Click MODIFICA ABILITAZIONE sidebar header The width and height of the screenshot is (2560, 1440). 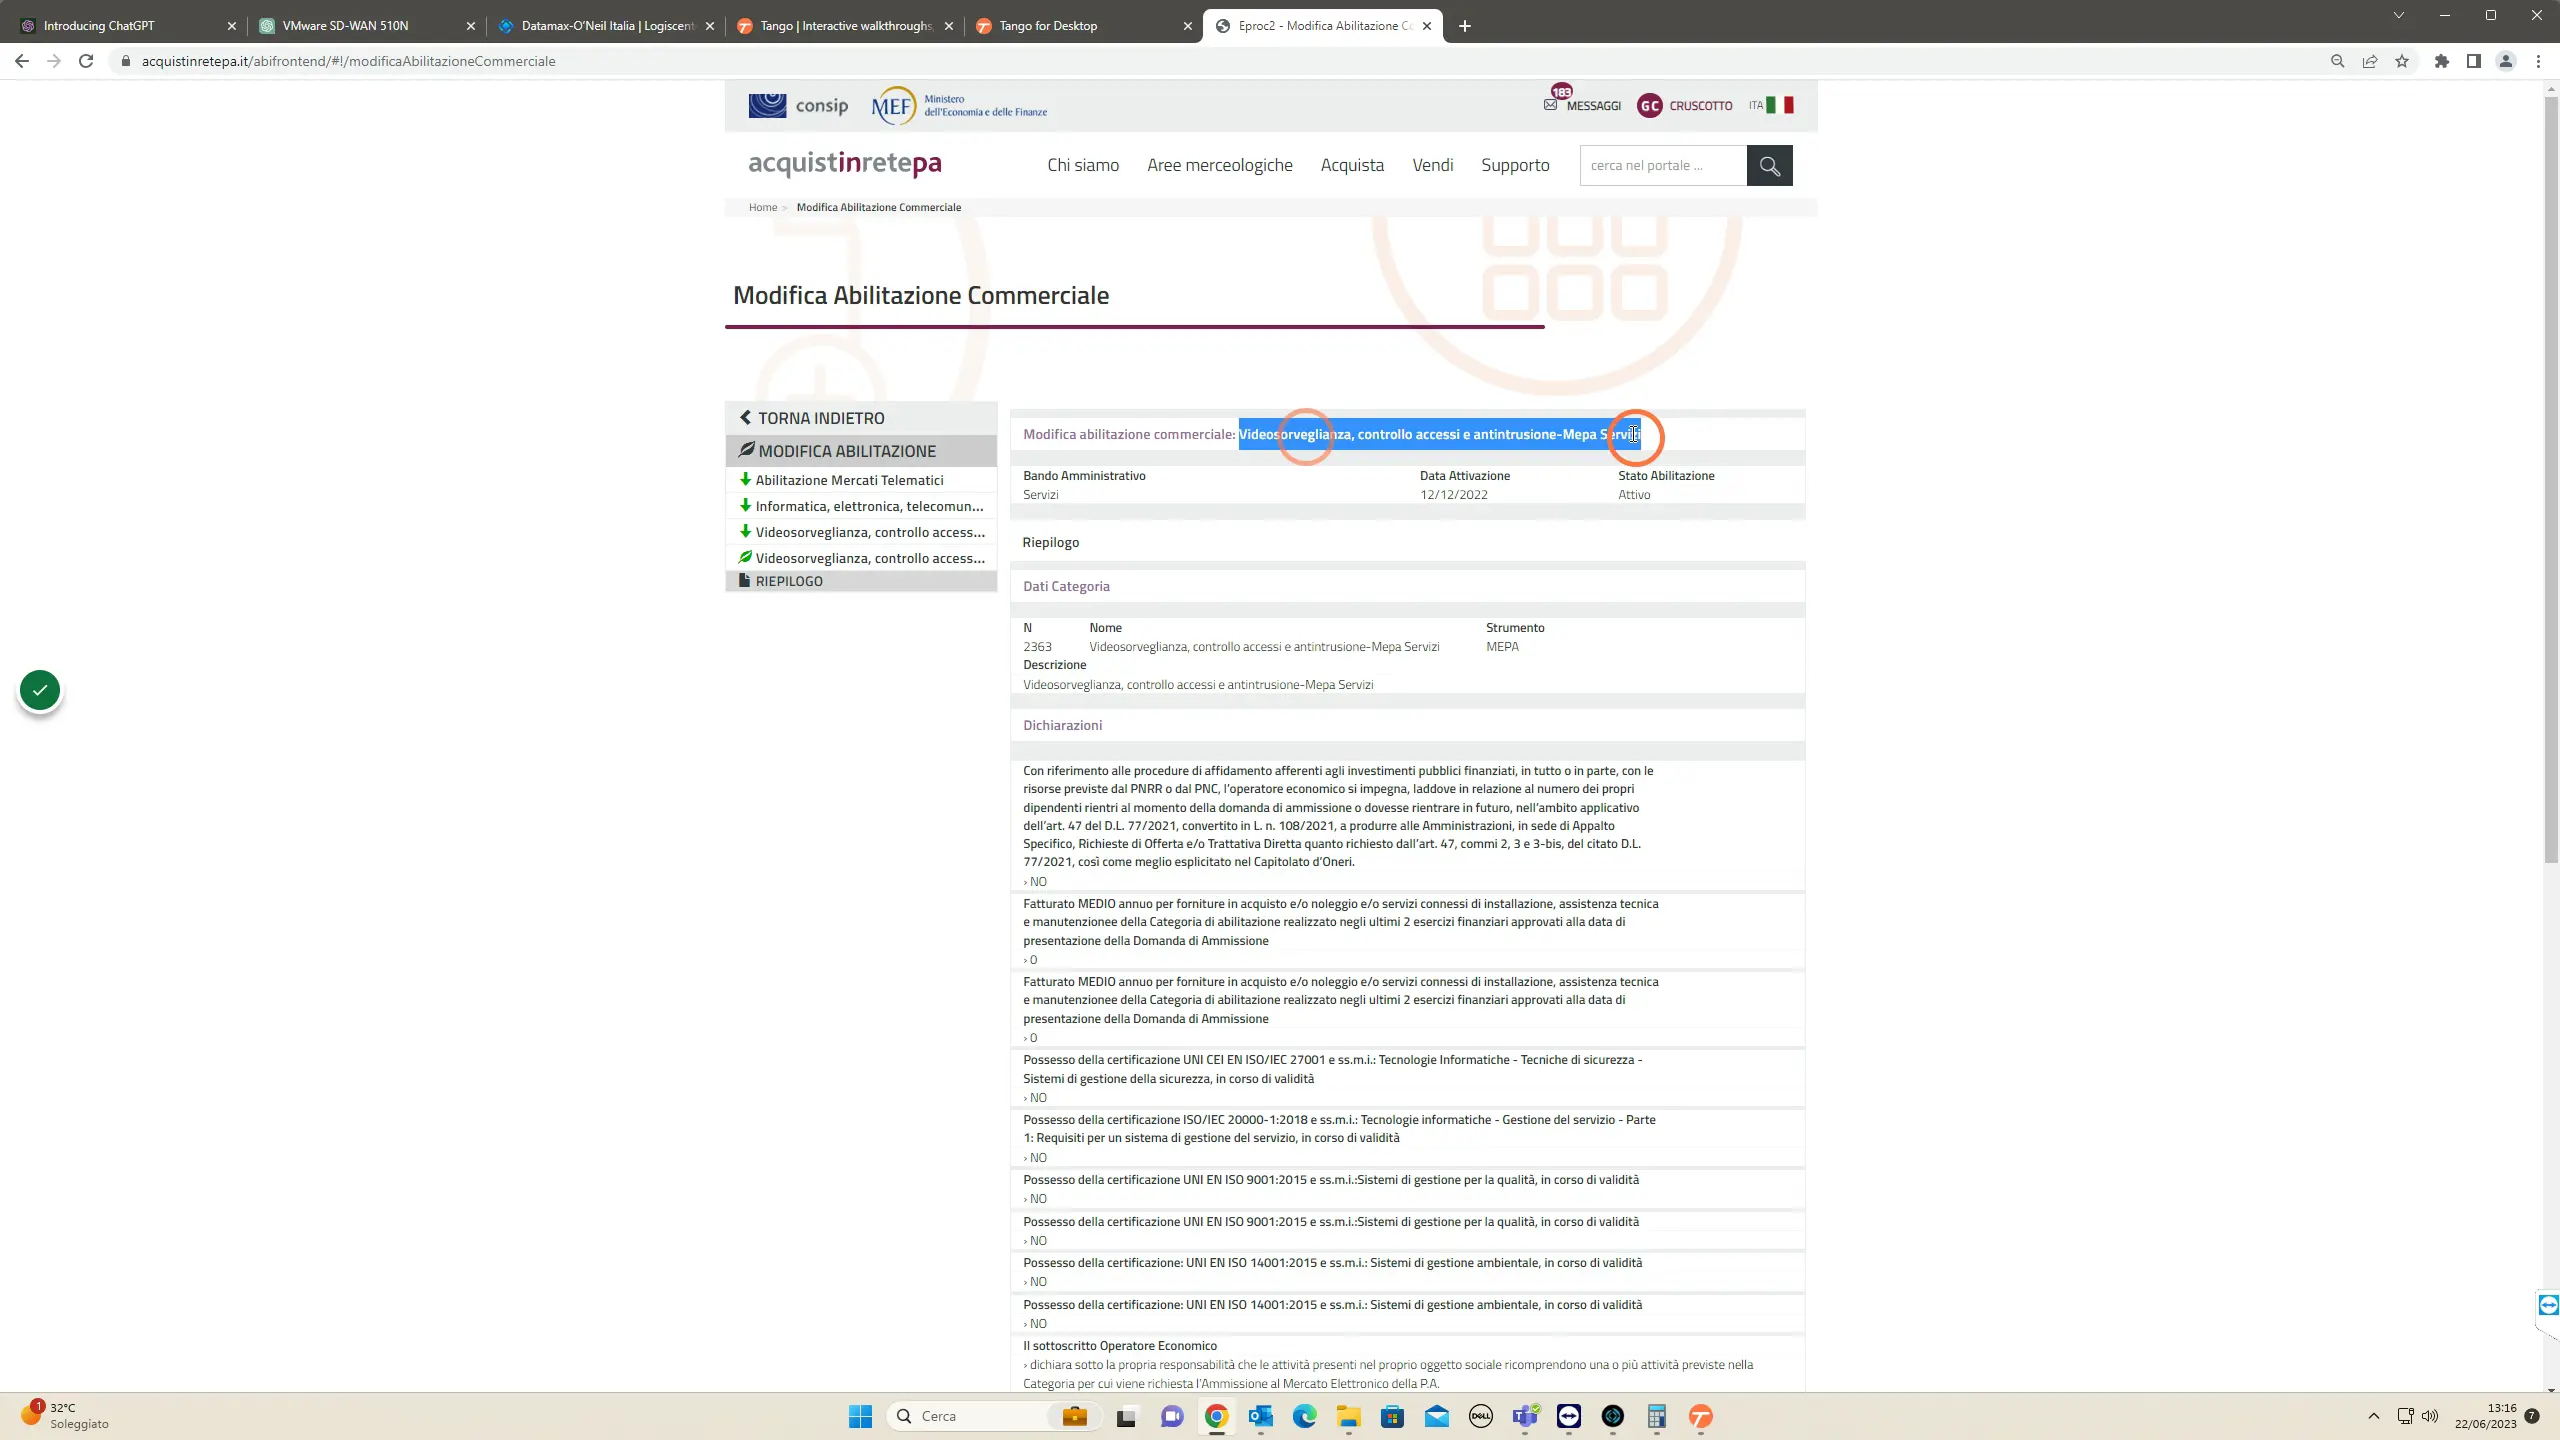point(861,451)
